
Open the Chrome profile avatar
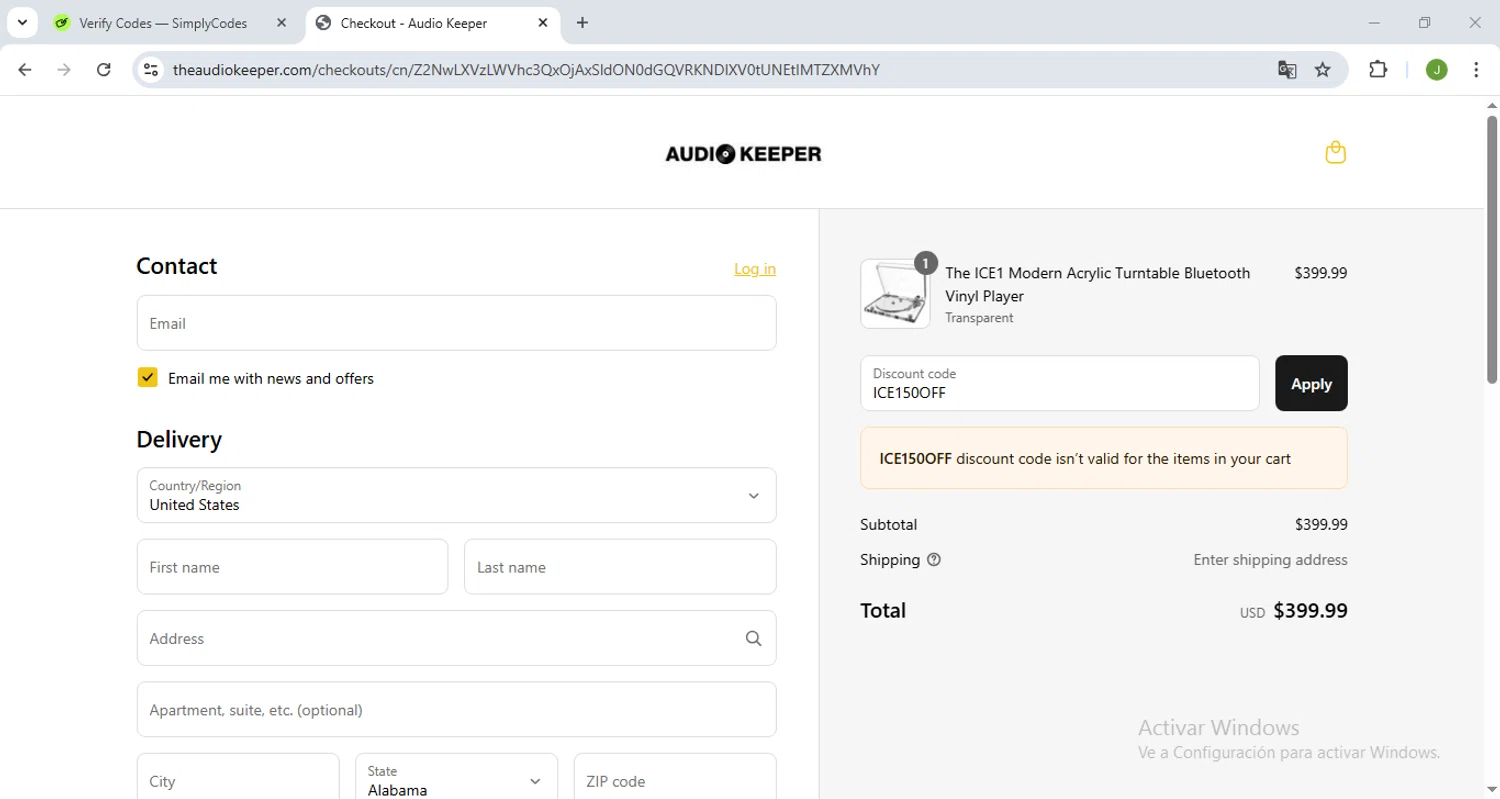tap(1436, 69)
